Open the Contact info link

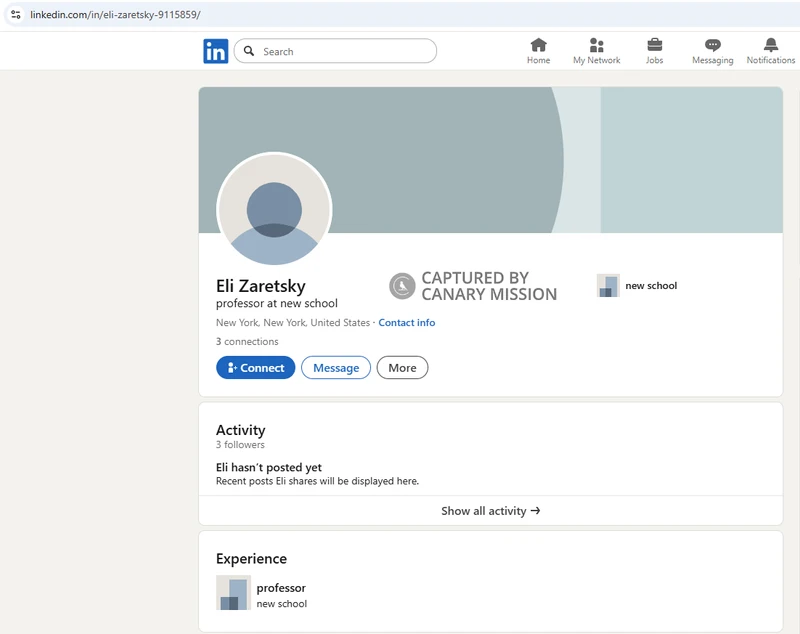pyautogui.click(x=407, y=323)
